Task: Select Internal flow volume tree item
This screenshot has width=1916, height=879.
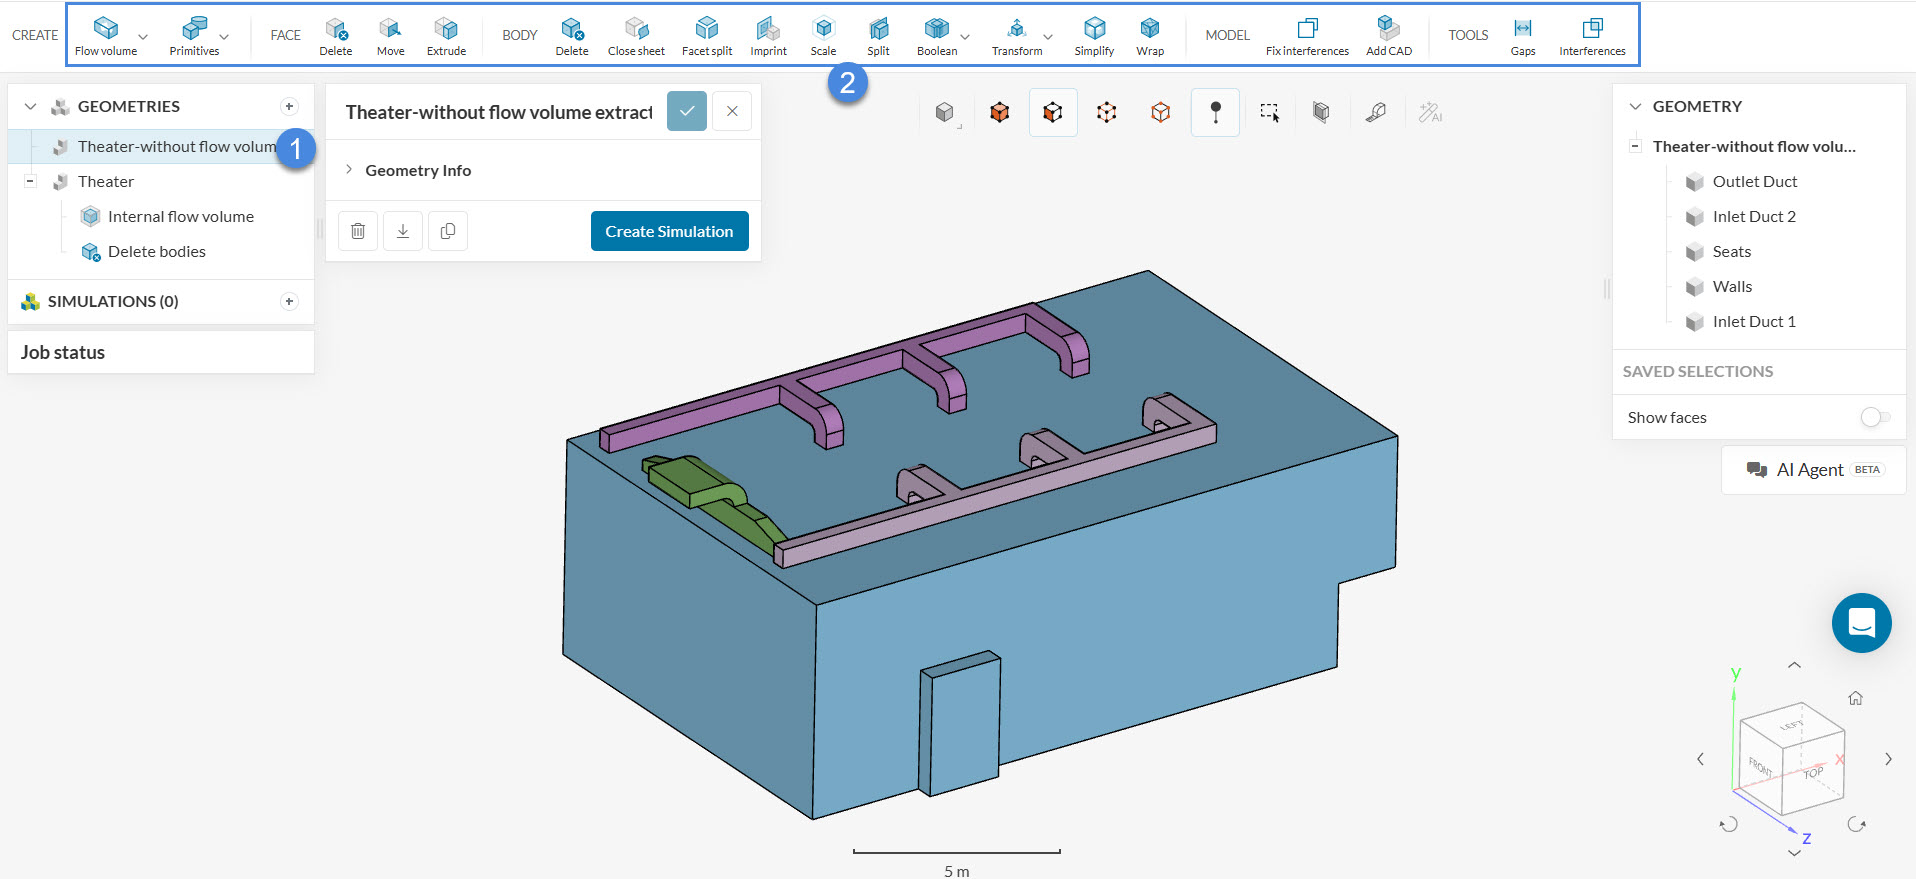Action: tap(180, 216)
